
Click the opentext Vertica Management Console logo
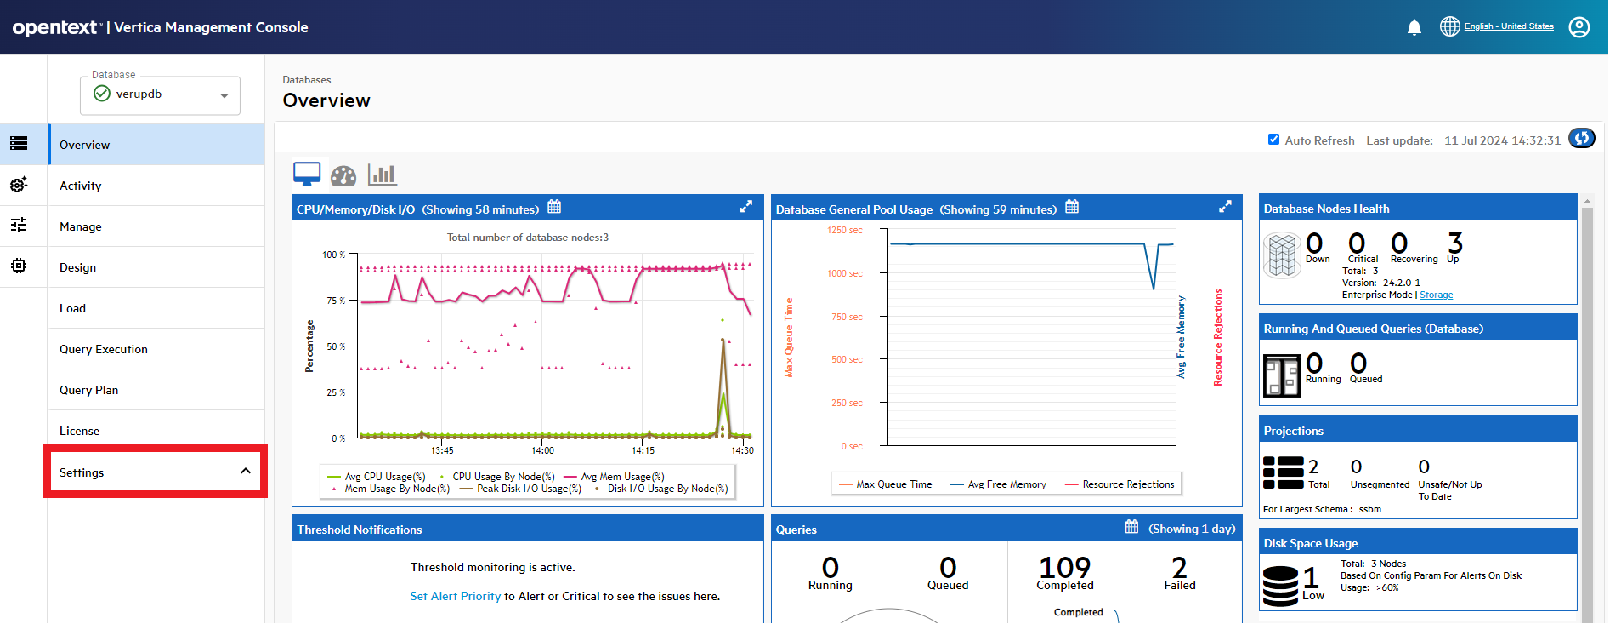[160, 27]
